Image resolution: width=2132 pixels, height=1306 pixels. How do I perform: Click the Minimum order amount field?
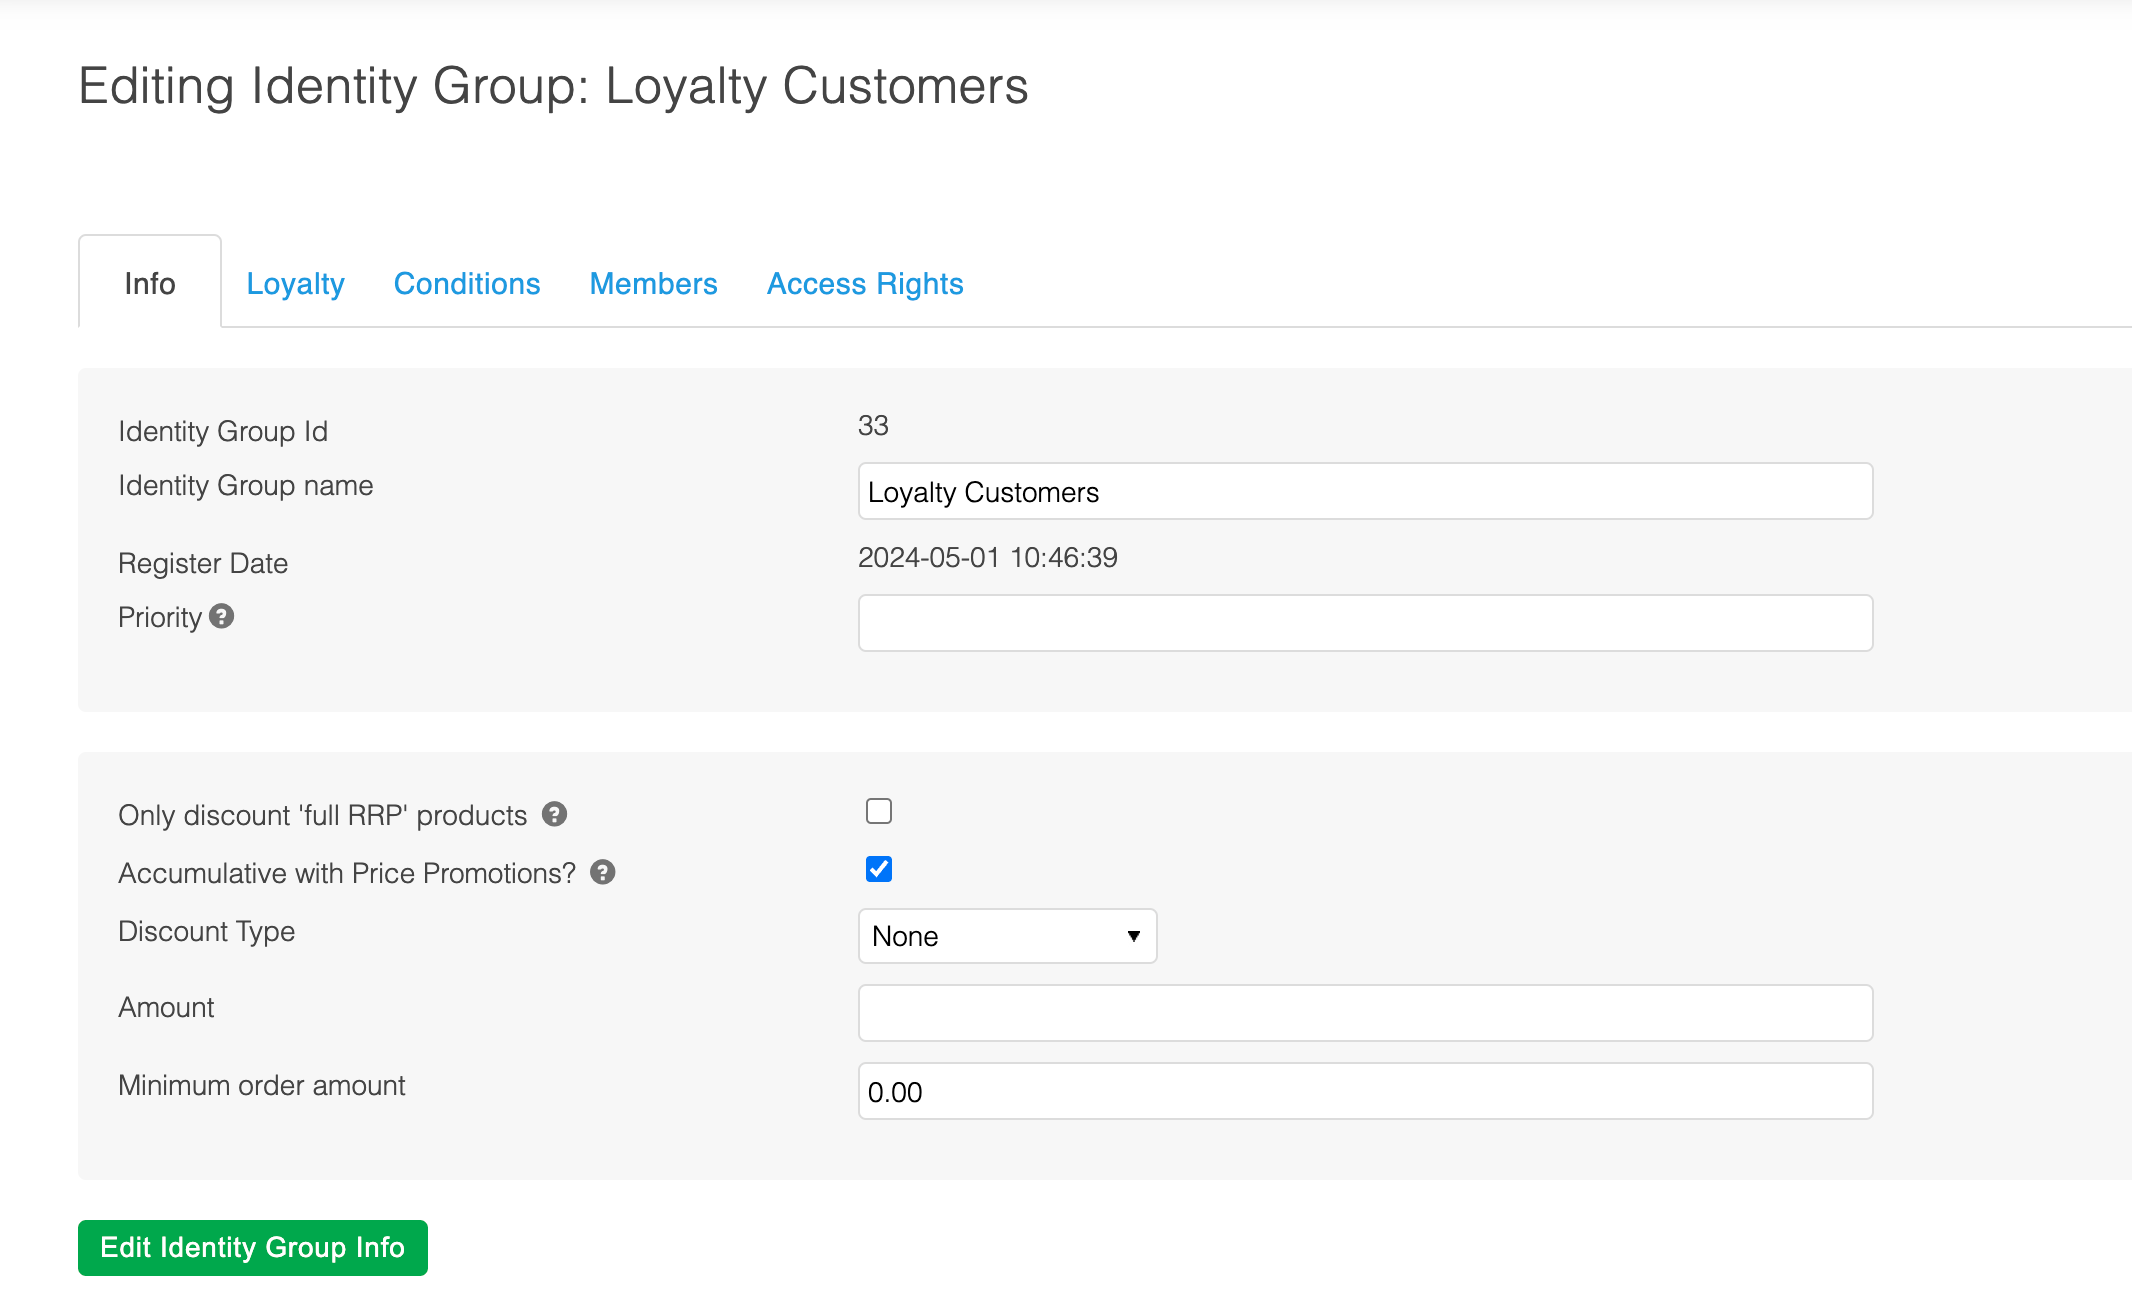(x=1365, y=1091)
